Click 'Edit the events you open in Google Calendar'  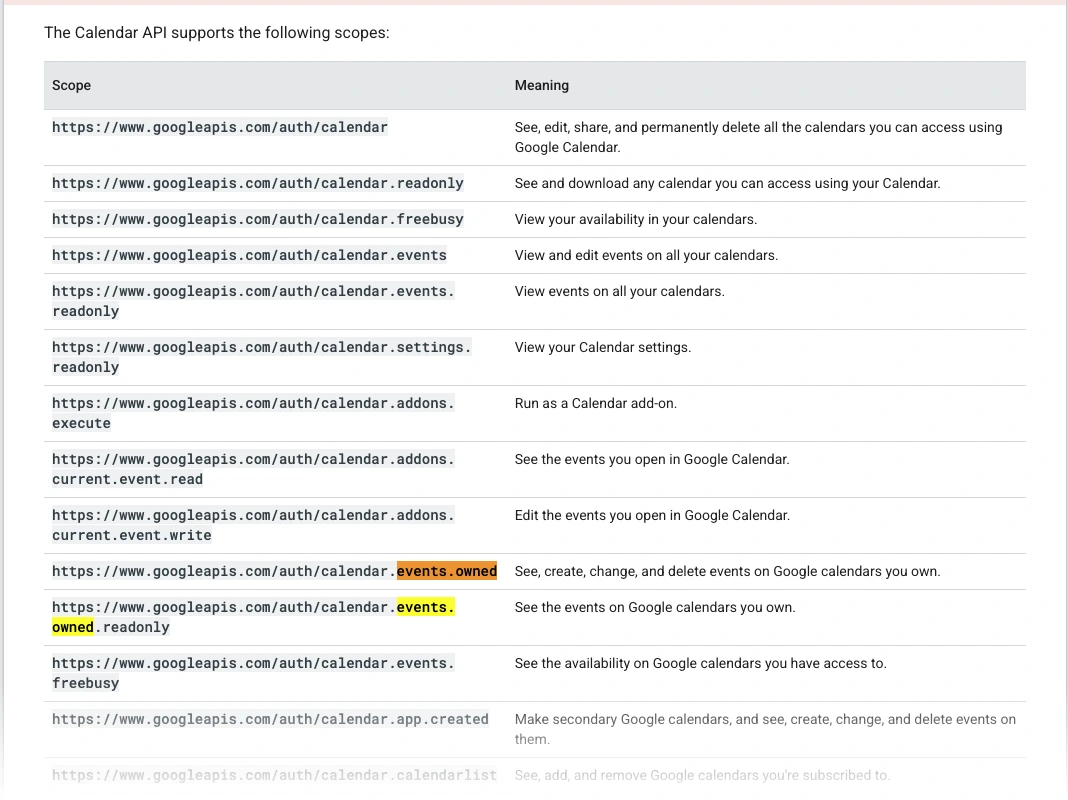tap(652, 515)
